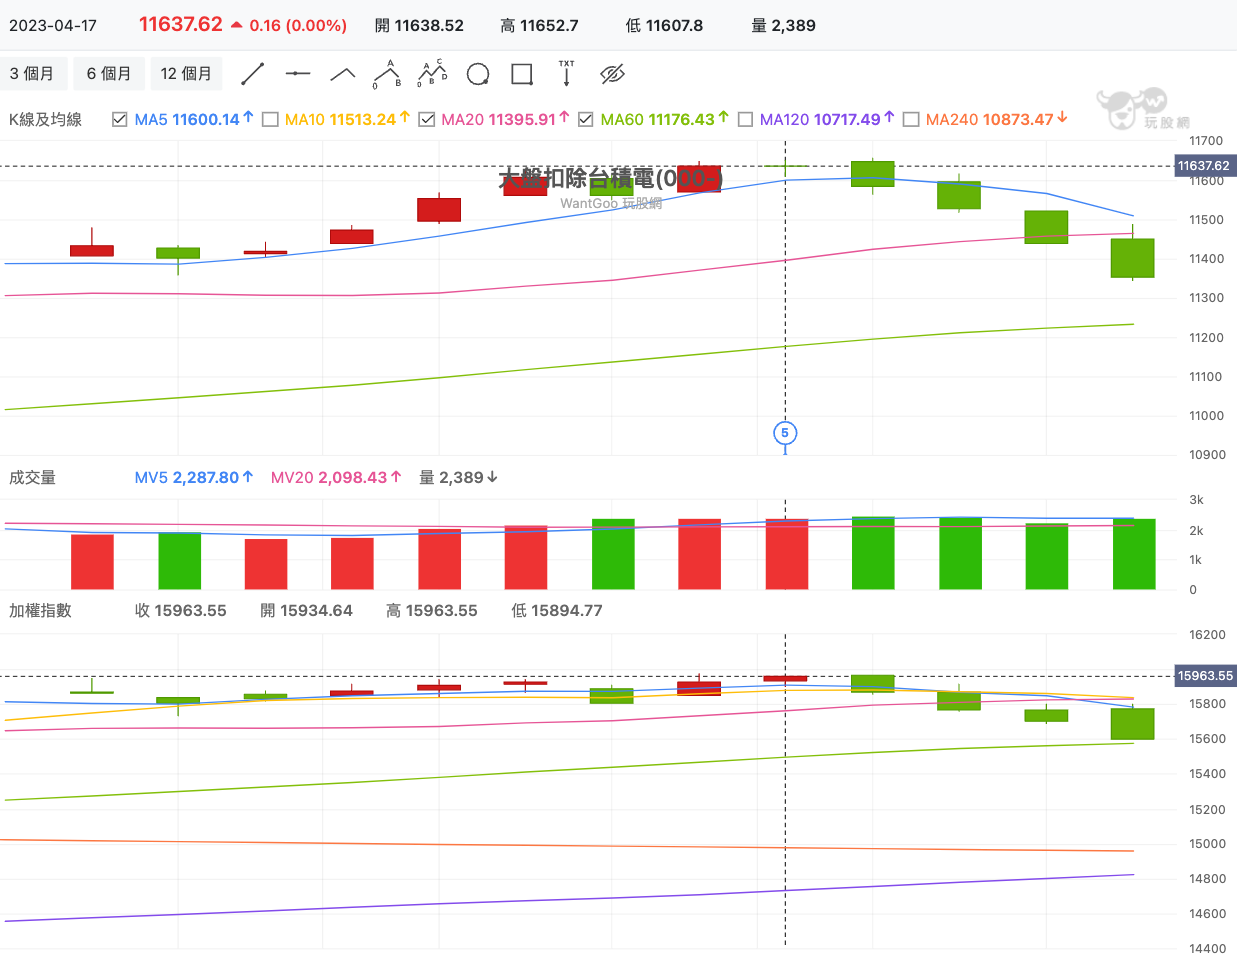The image size is (1237, 960).
Task: Switch to the 3 個月 time range
Action: tap(32, 74)
